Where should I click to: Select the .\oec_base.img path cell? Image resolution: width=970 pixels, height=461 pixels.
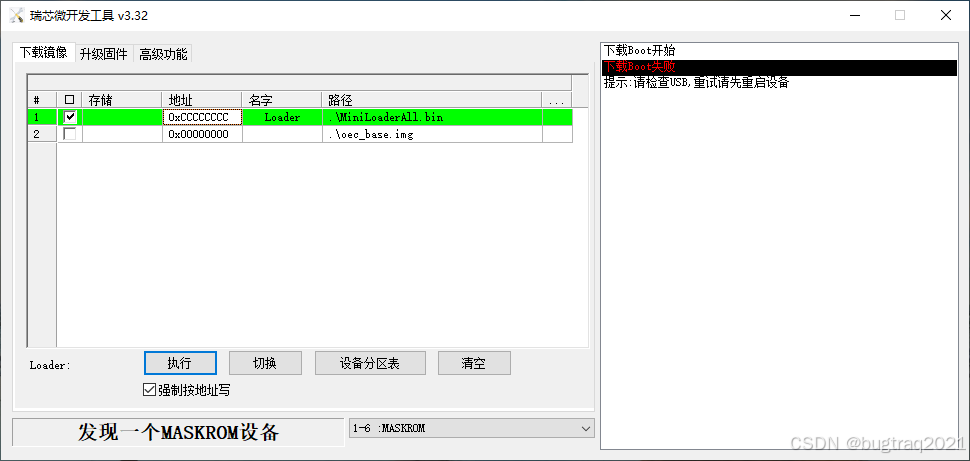432,134
